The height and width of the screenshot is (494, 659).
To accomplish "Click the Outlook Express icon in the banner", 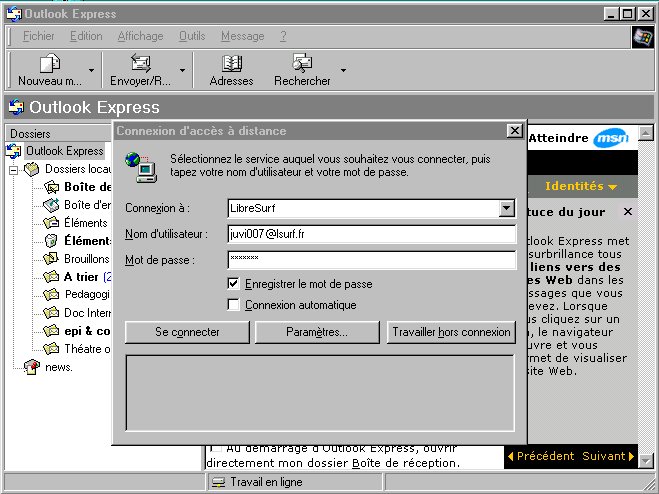I will (x=16, y=107).
